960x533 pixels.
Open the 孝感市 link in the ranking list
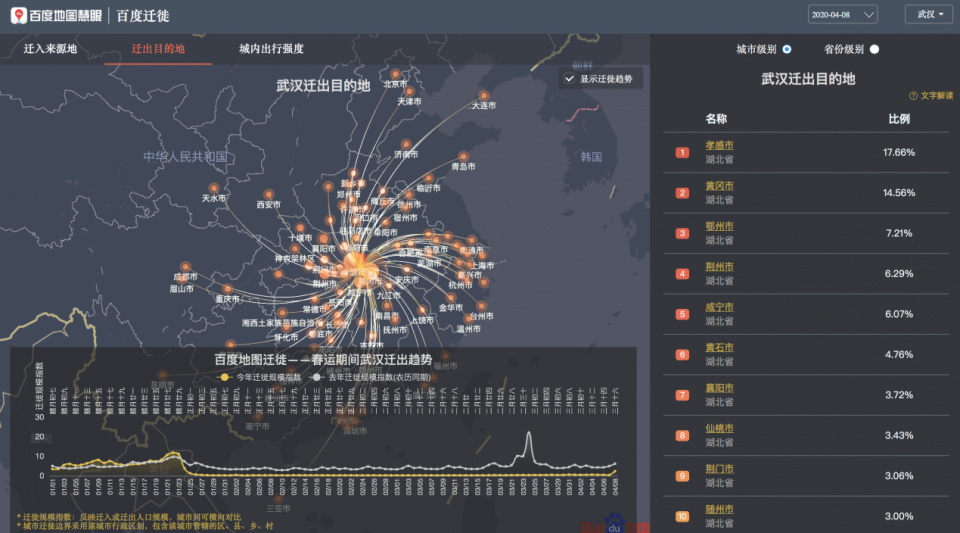pos(719,146)
